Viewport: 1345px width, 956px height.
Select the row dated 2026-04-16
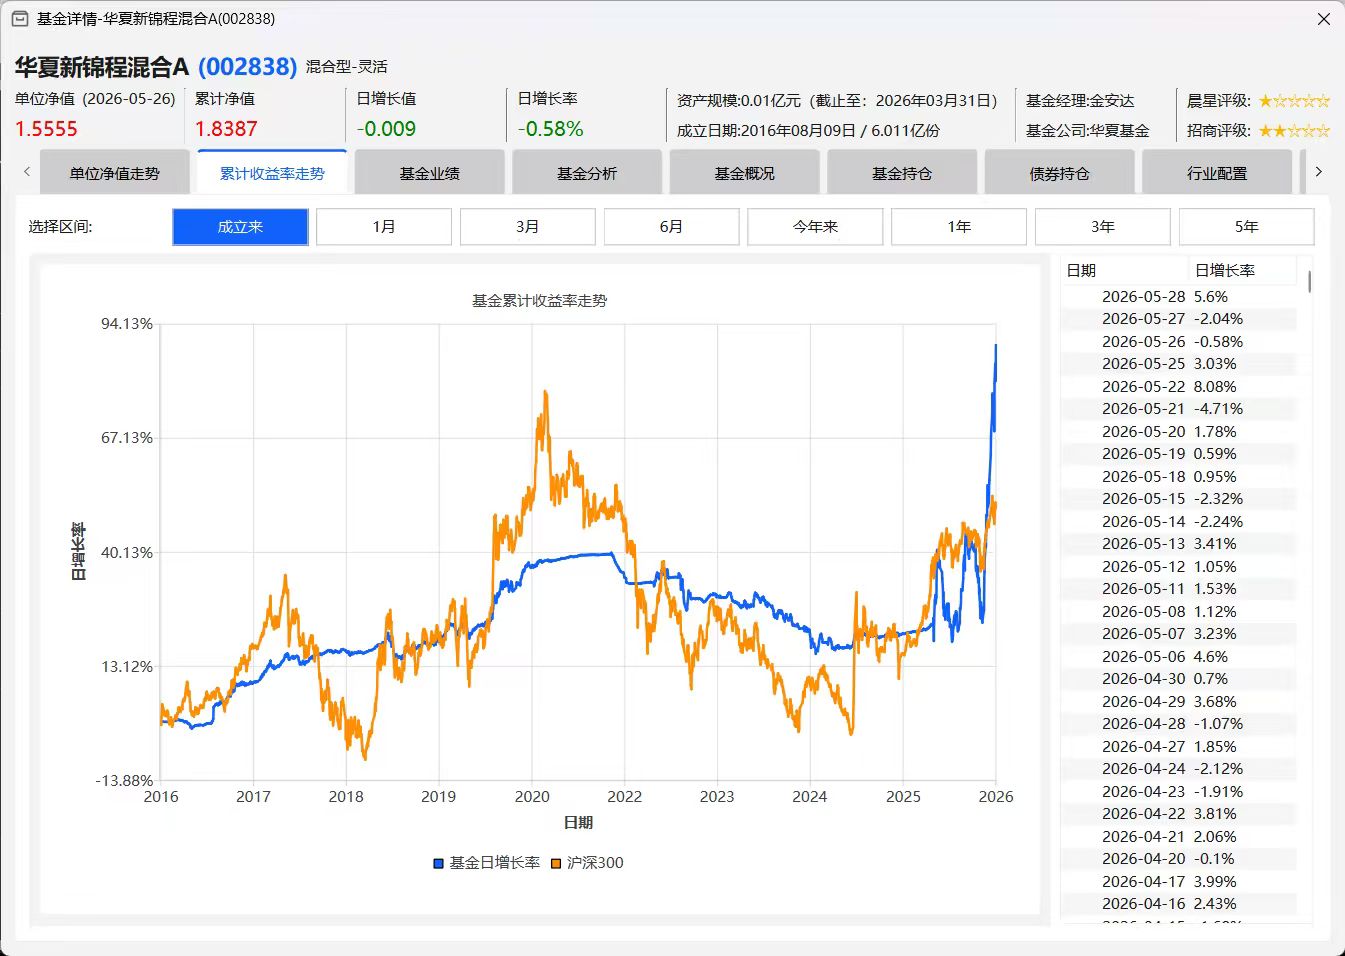[x=1179, y=904]
